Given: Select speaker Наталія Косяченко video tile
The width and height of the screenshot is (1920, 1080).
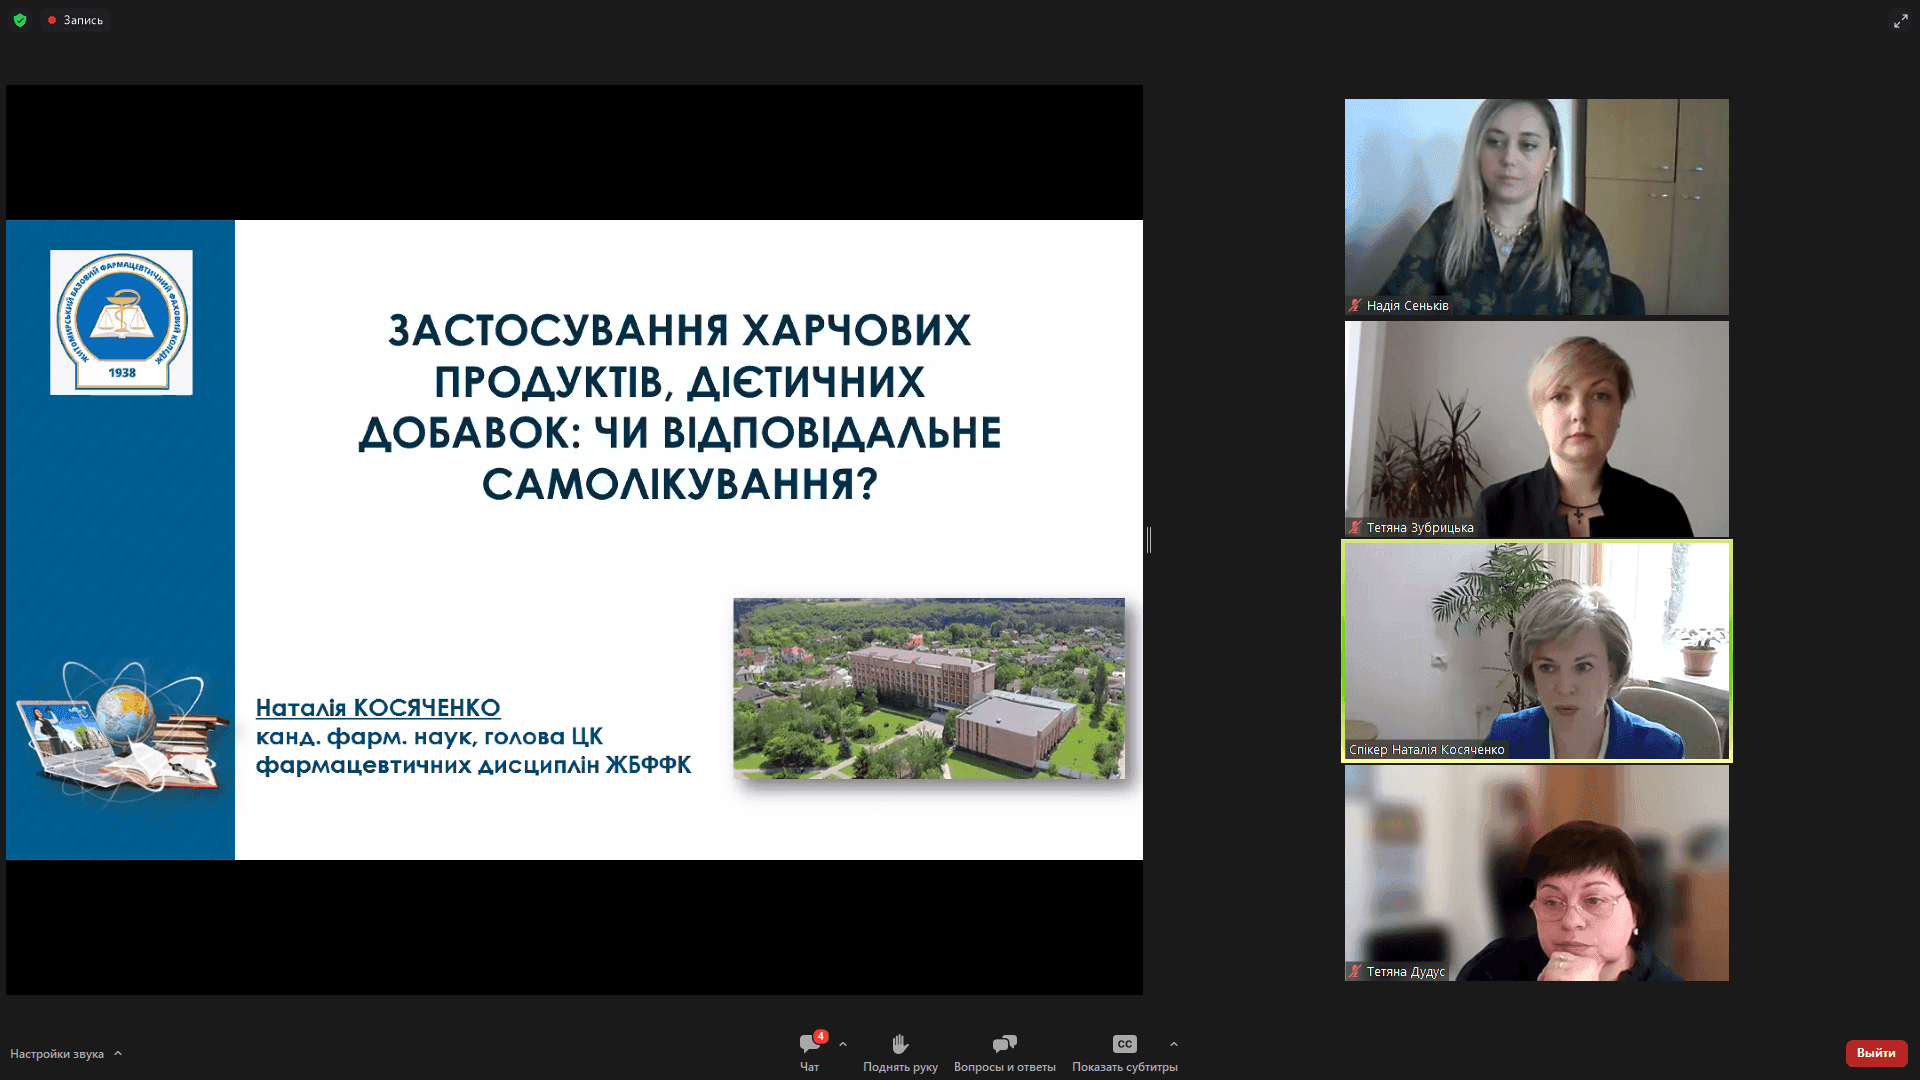Looking at the screenshot, I should coord(1536,651).
